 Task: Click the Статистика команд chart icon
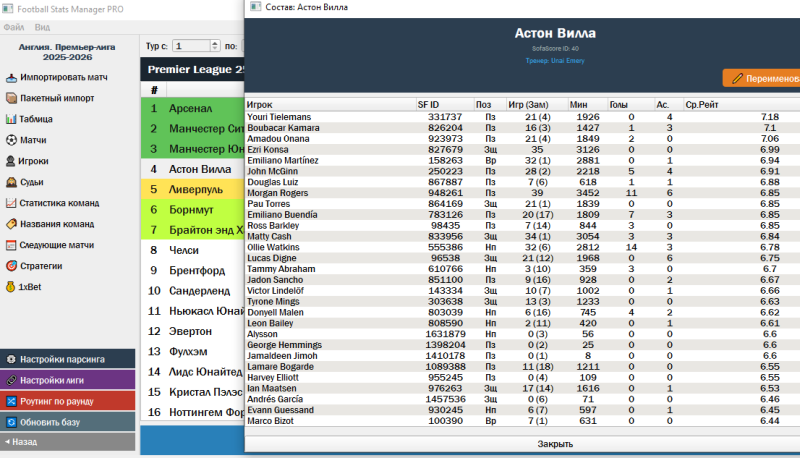click(x=11, y=203)
